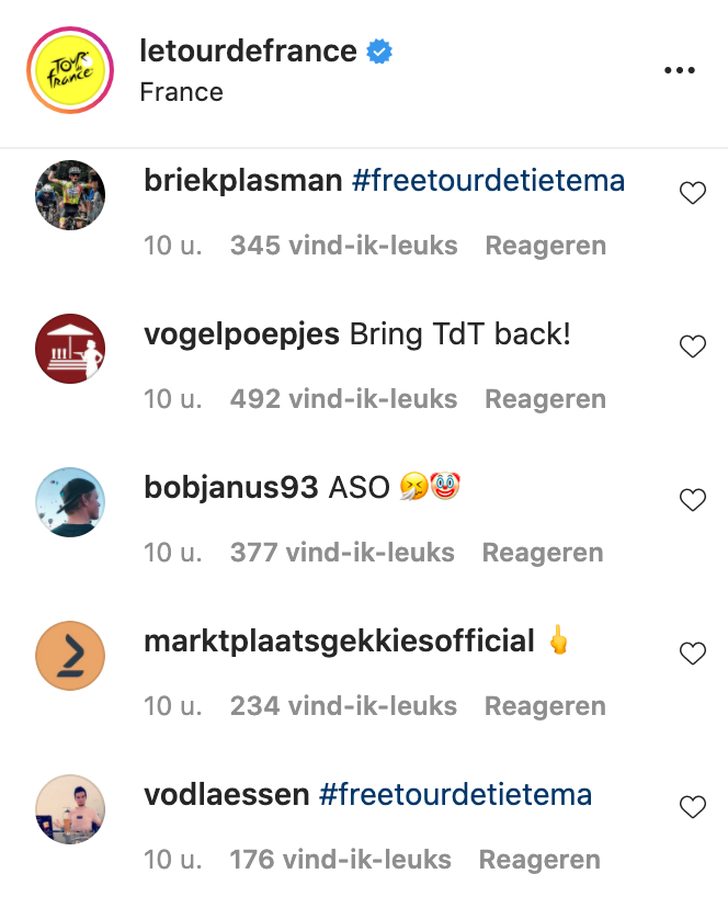Like the briekplasman comment with heart
The image size is (728, 908).
[x=693, y=194]
